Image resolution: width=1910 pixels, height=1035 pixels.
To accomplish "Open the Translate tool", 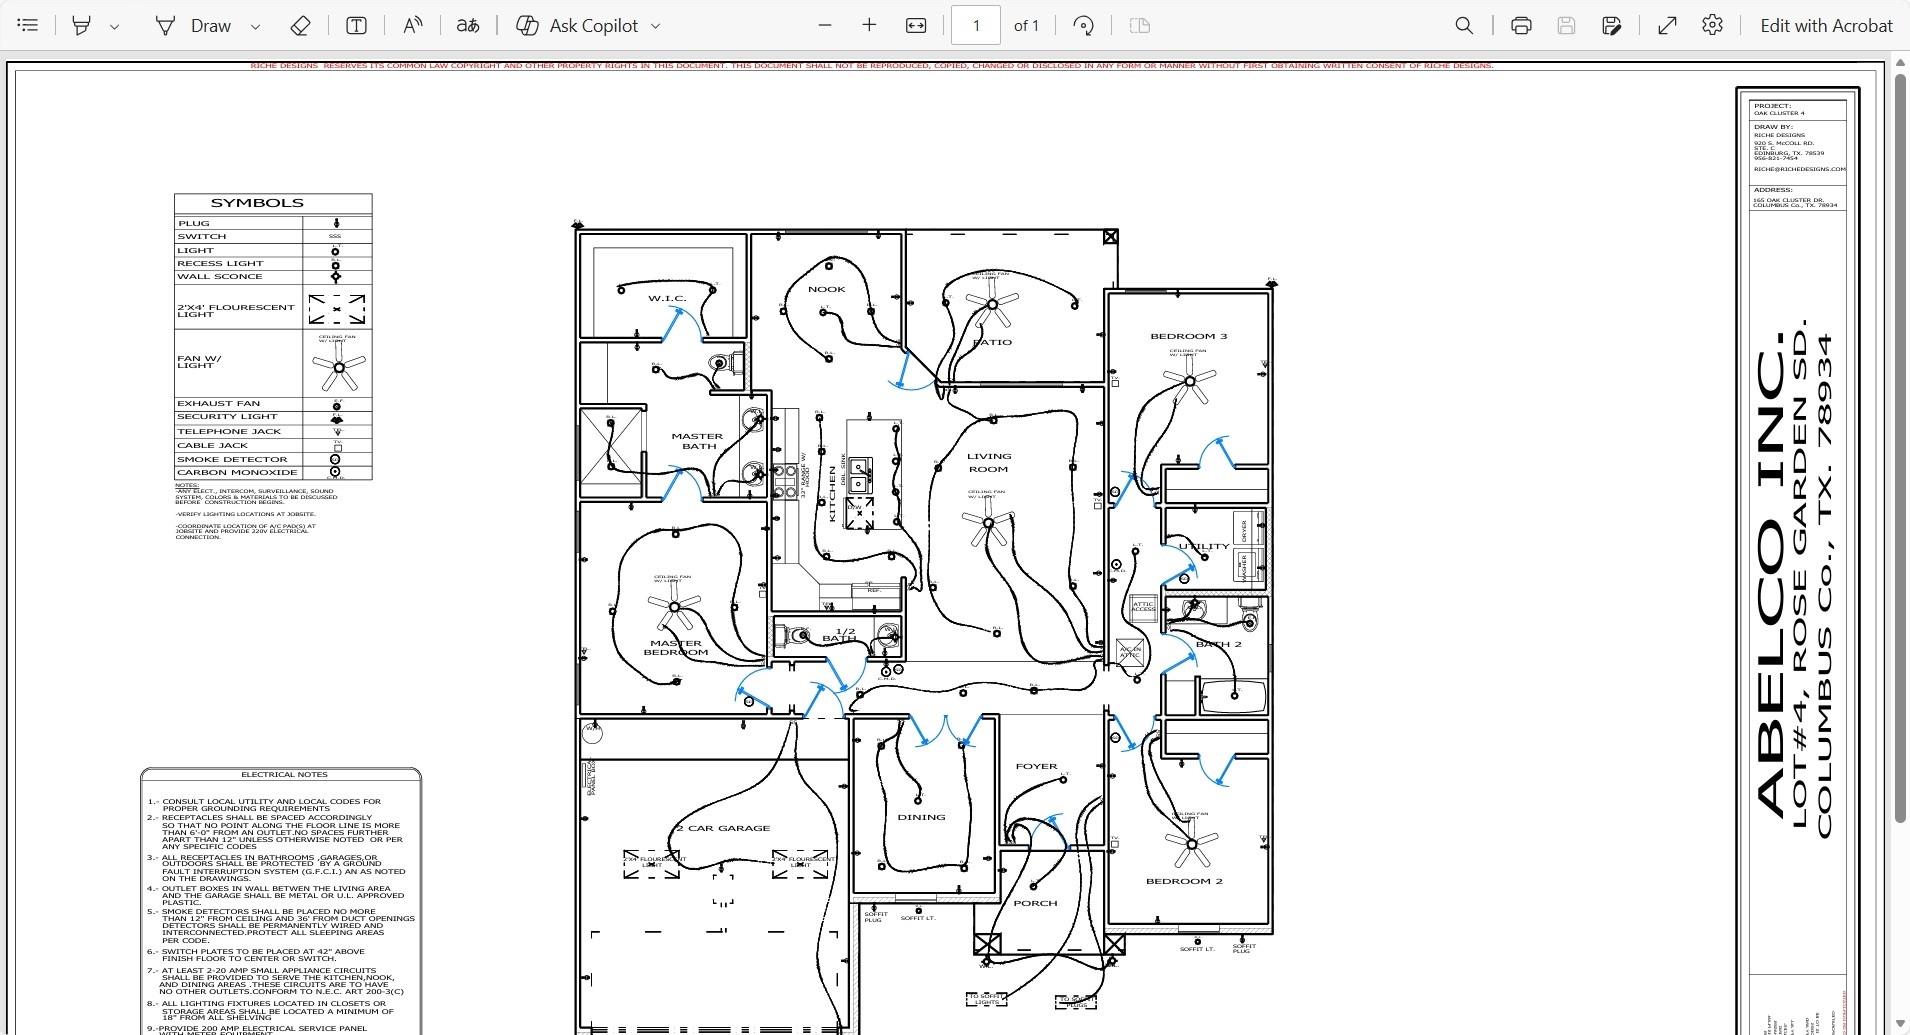I will click(x=467, y=26).
